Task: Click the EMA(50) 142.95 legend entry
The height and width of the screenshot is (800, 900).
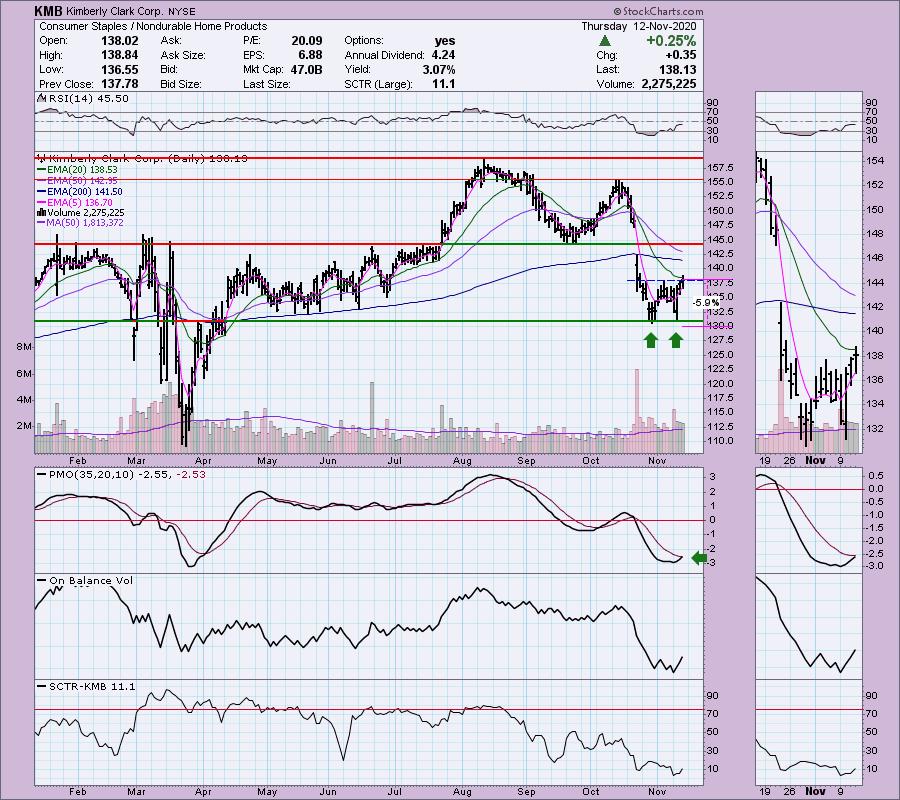Action: (77, 180)
